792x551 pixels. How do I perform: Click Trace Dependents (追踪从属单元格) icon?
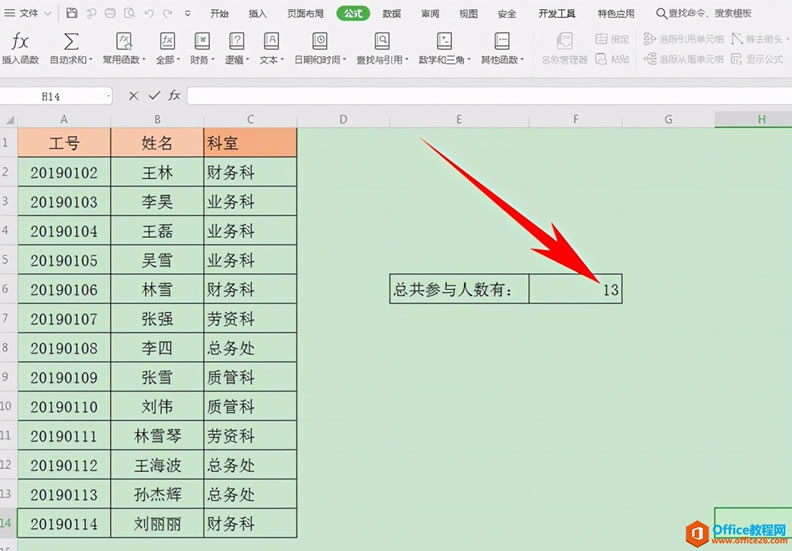coord(650,59)
